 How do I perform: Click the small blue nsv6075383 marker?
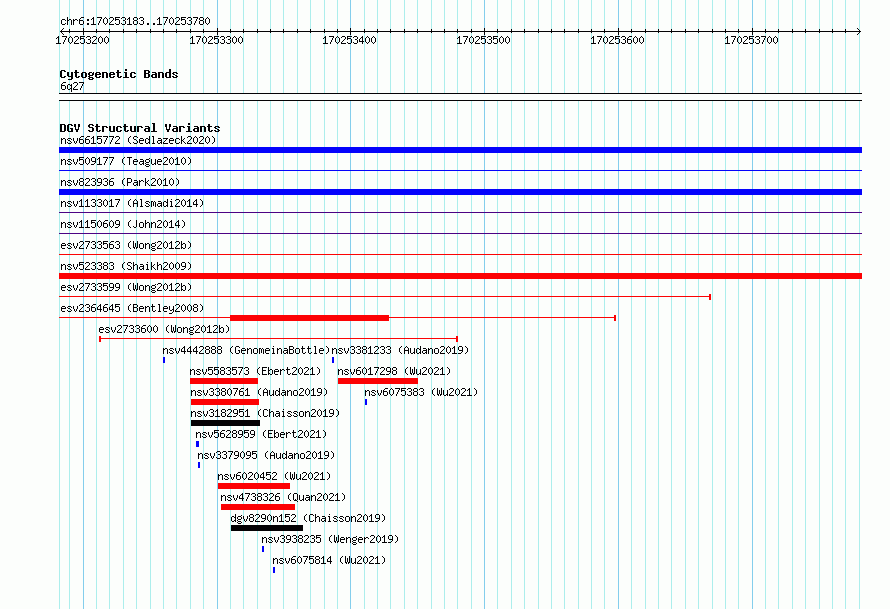(366, 402)
